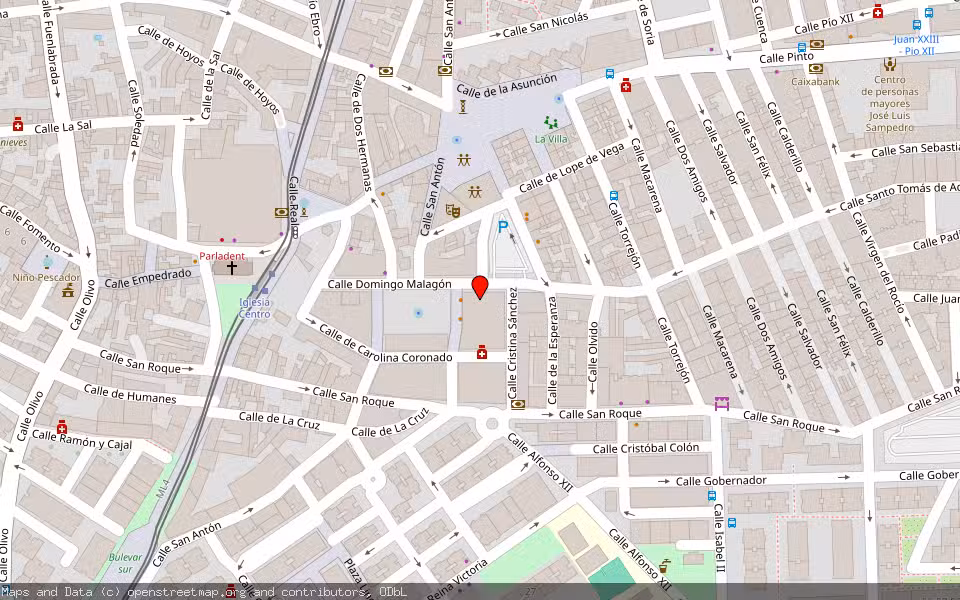The width and height of the screenshot is (960, 600).
Task: Click the red location marker pin
Action: pos(480,287)
